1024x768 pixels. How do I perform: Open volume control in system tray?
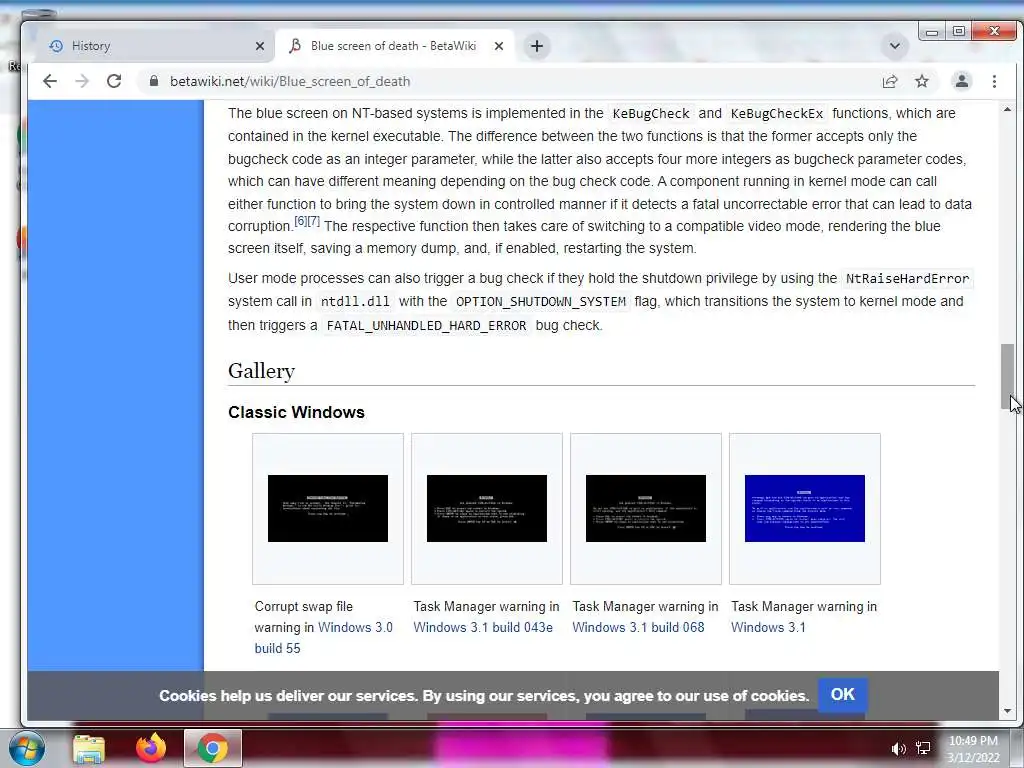coord(899,748)
